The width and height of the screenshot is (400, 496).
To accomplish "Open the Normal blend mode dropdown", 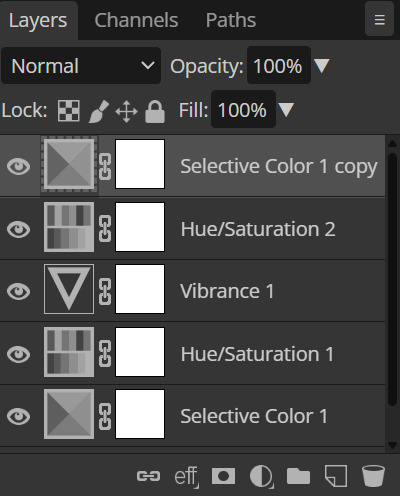I will click(x=81, y=66).
